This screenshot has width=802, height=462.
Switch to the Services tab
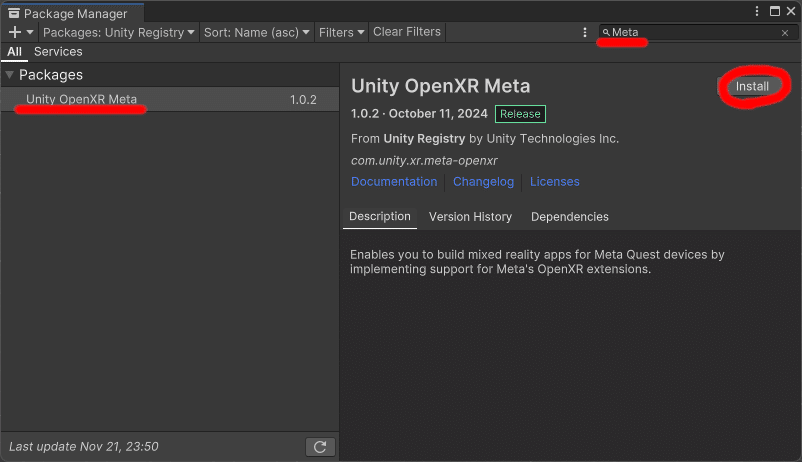[58, 52]
